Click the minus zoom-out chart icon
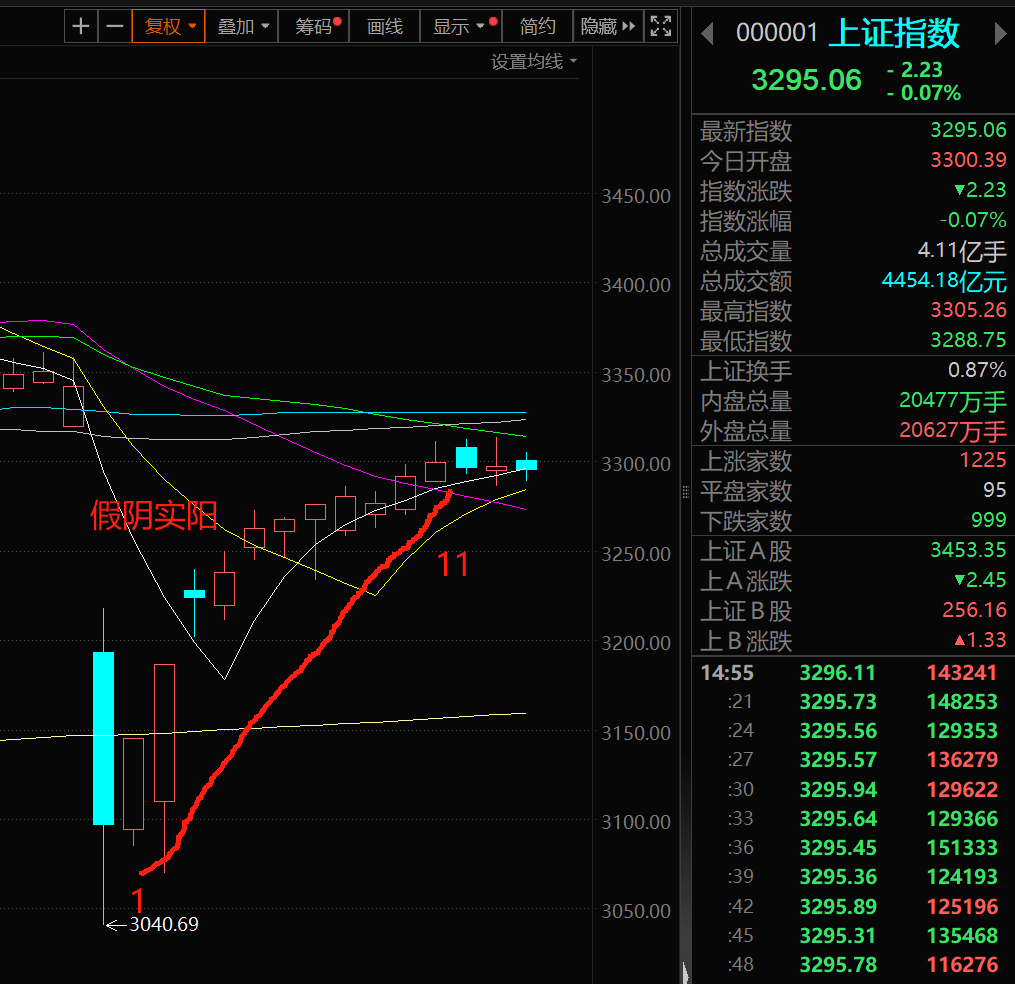This screenshot has height=984, width=1015. [114, 27]
